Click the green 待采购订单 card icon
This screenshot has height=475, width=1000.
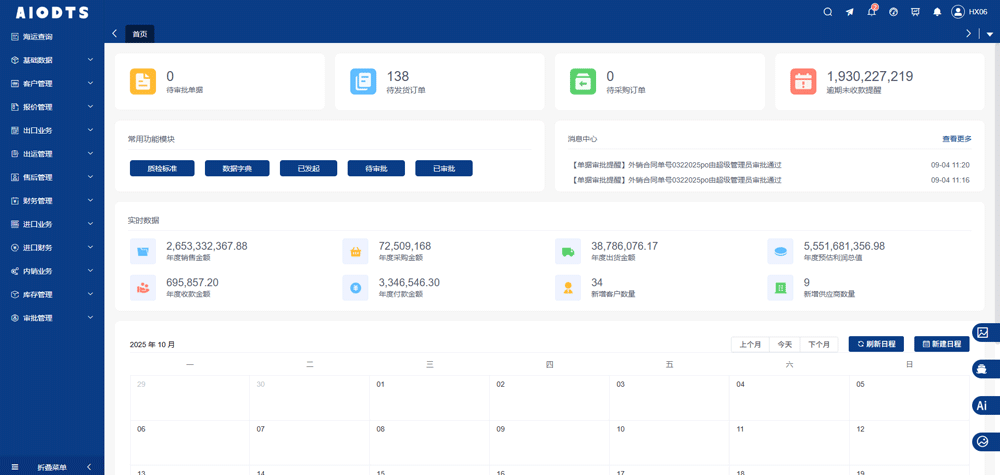583,82
